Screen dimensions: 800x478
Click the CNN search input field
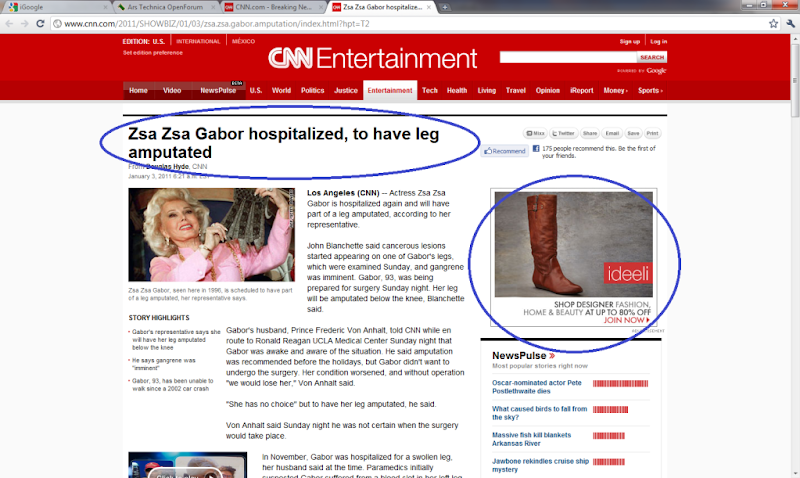click(x=568, y=57)
